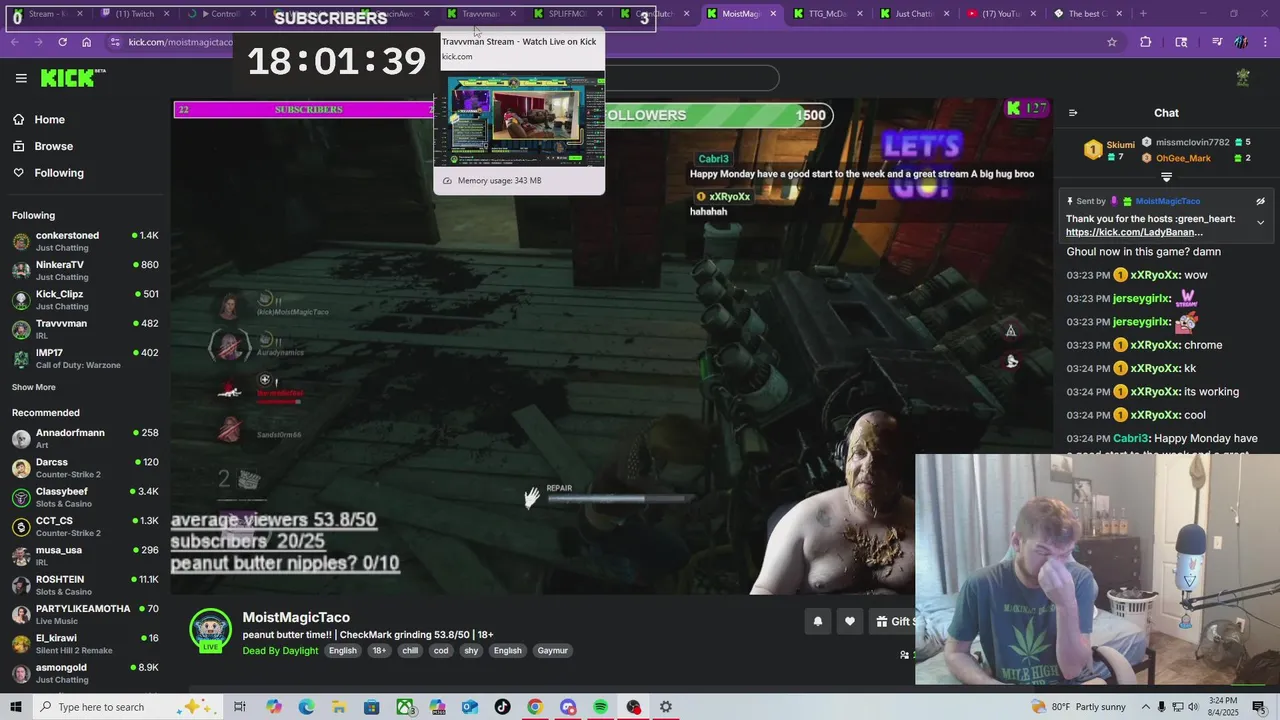Viewport: 1280px width, 720px height.
Task: Collapse the chat panel
Action: pos(1073,113)
